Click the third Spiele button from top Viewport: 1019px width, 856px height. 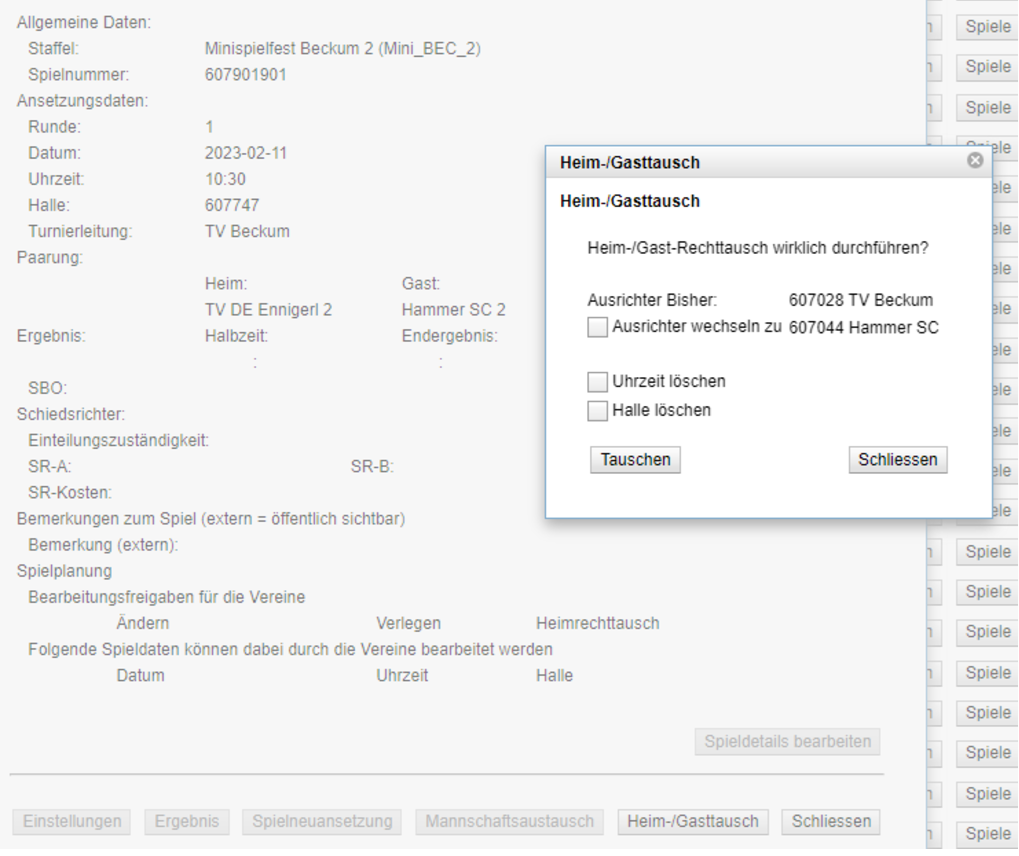(987, 108)
